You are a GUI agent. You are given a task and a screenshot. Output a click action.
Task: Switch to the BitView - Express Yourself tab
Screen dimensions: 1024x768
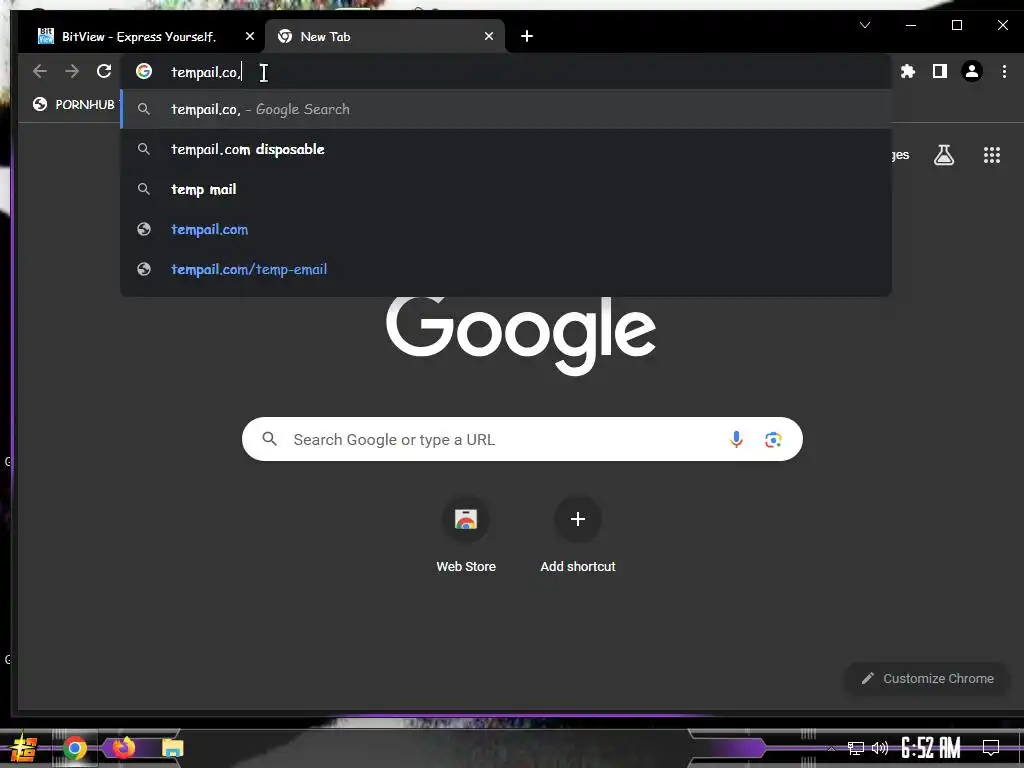tap(141, 37)
